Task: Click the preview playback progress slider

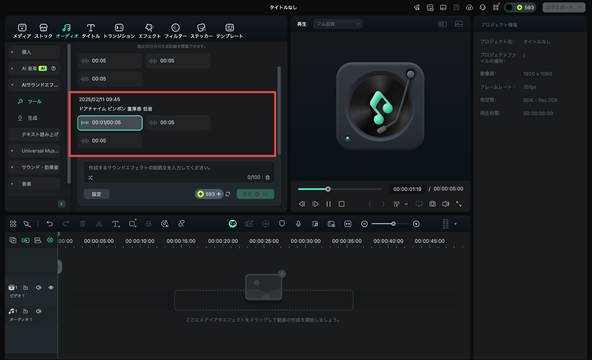Action: click(x=339, y=189)
